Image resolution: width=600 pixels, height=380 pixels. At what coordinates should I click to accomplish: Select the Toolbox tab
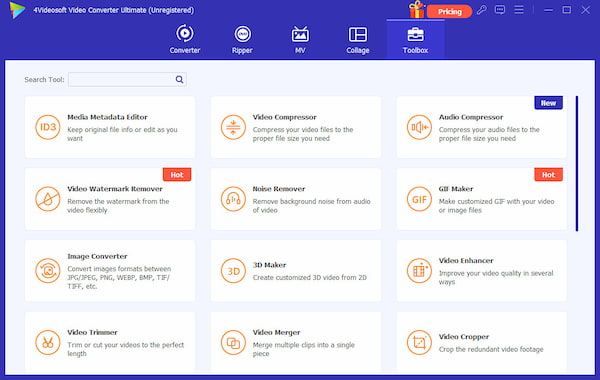click(x=415, y=39)
